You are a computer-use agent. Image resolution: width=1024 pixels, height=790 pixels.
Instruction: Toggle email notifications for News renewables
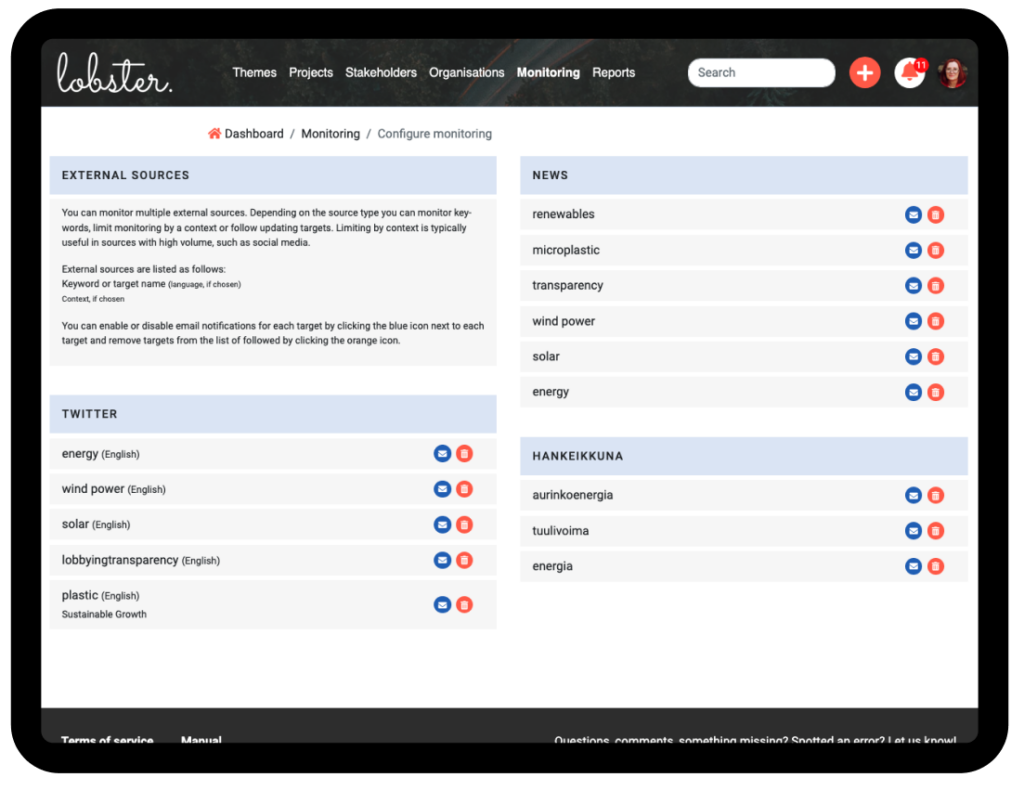point(913,215)
